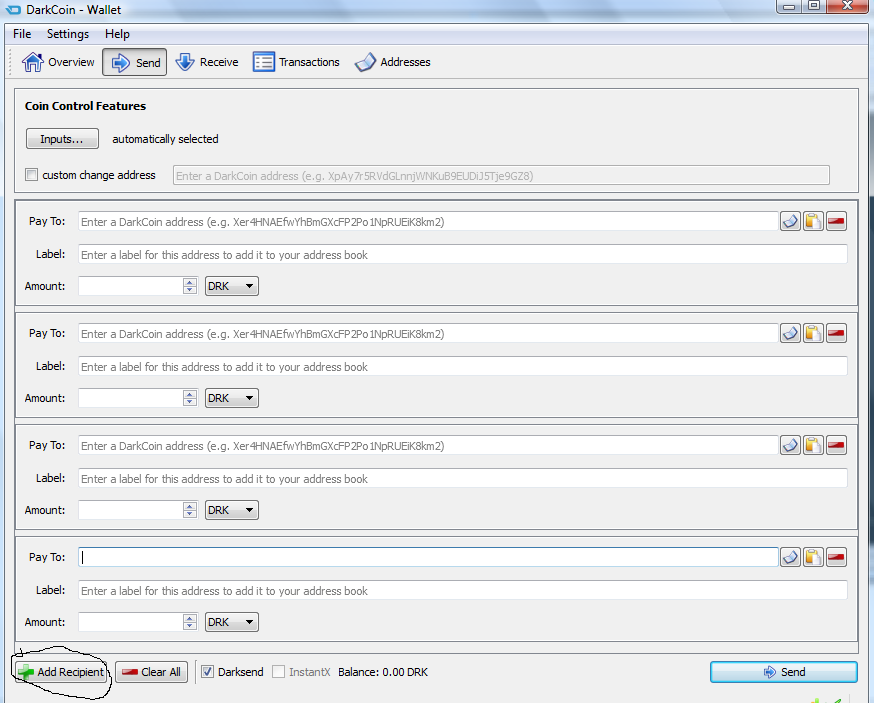Image resolution: width=874 pixels, height=703 pixels.
Task: Paste clipboard address into second recipient
Action: pos(813,333)
